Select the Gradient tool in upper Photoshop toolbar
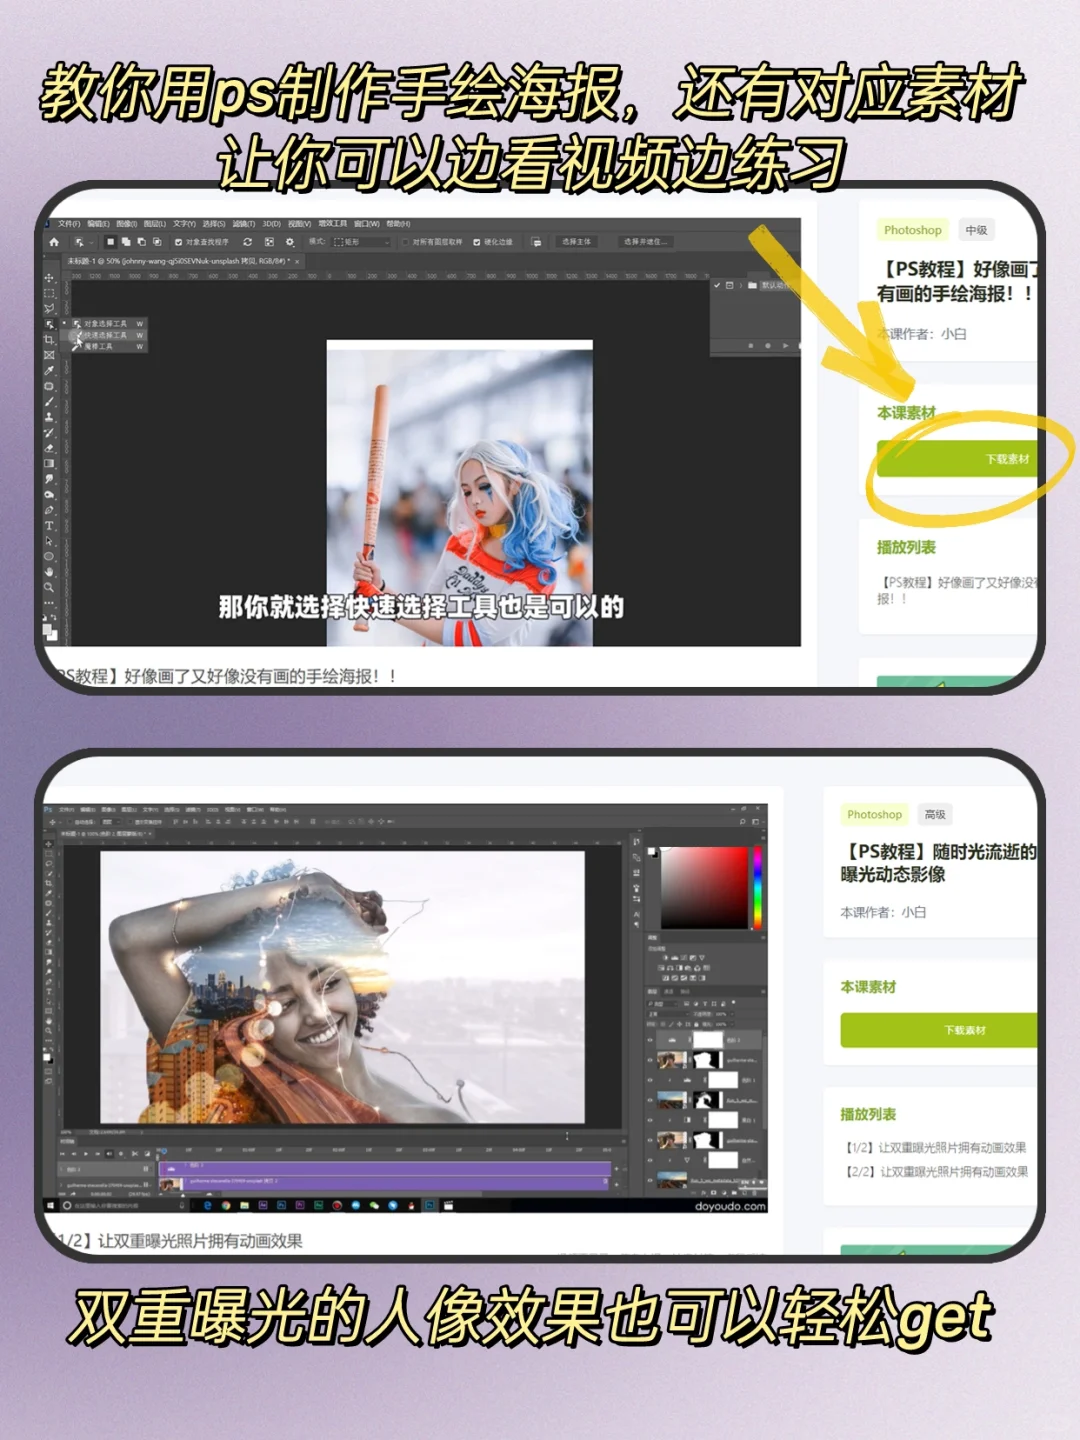This screenshot has width=1080, height=1440. click(x=49, y=464)
